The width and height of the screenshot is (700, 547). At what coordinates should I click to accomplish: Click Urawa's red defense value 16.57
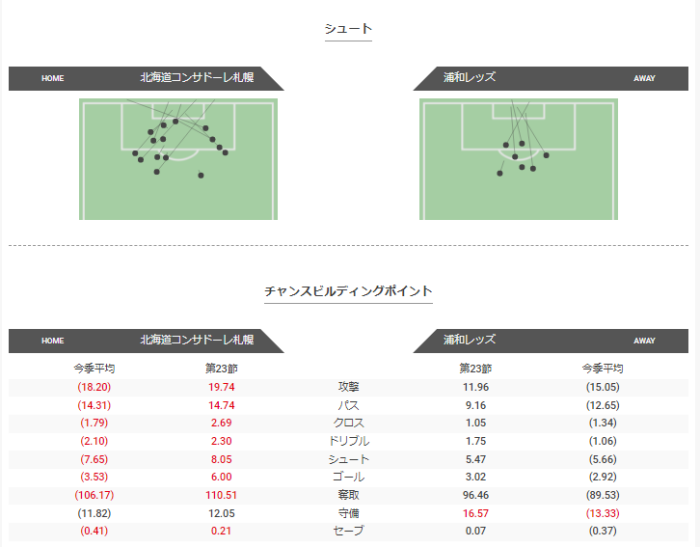click(x=475, y=513)
